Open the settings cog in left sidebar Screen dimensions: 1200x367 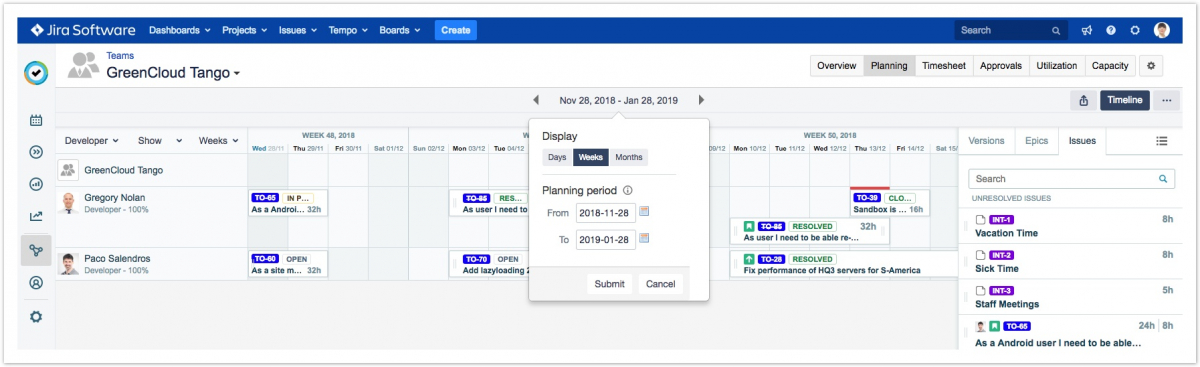(36, 316)
